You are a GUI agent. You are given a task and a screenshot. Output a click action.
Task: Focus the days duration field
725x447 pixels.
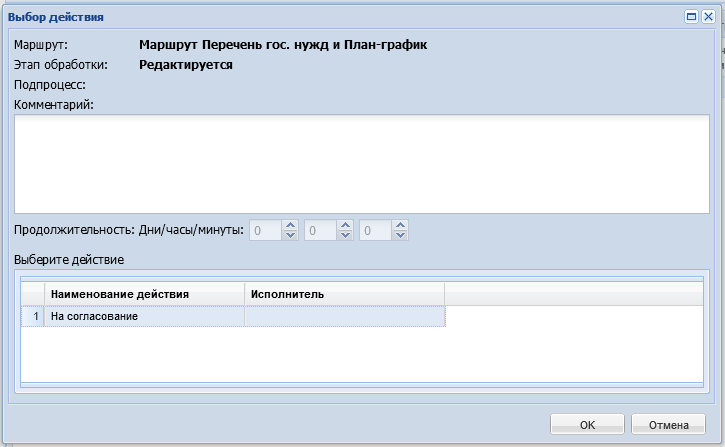[265, 231]
